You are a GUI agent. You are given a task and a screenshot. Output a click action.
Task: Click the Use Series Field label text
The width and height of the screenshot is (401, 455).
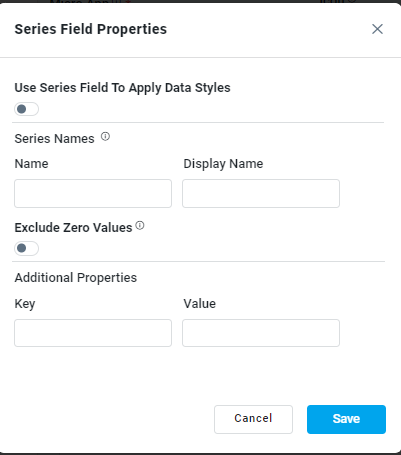[122, 88]
